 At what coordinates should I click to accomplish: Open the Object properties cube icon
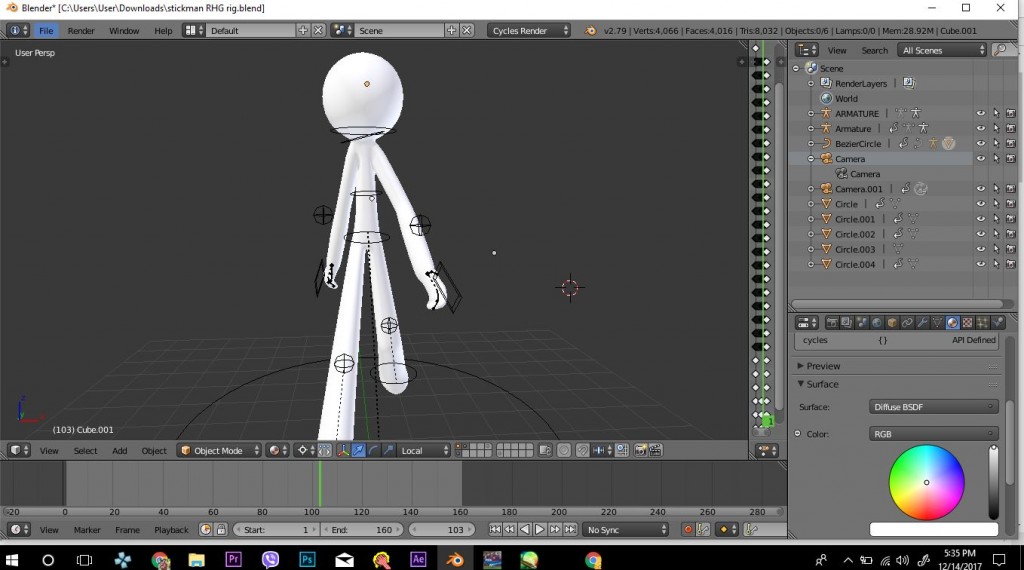892,323
